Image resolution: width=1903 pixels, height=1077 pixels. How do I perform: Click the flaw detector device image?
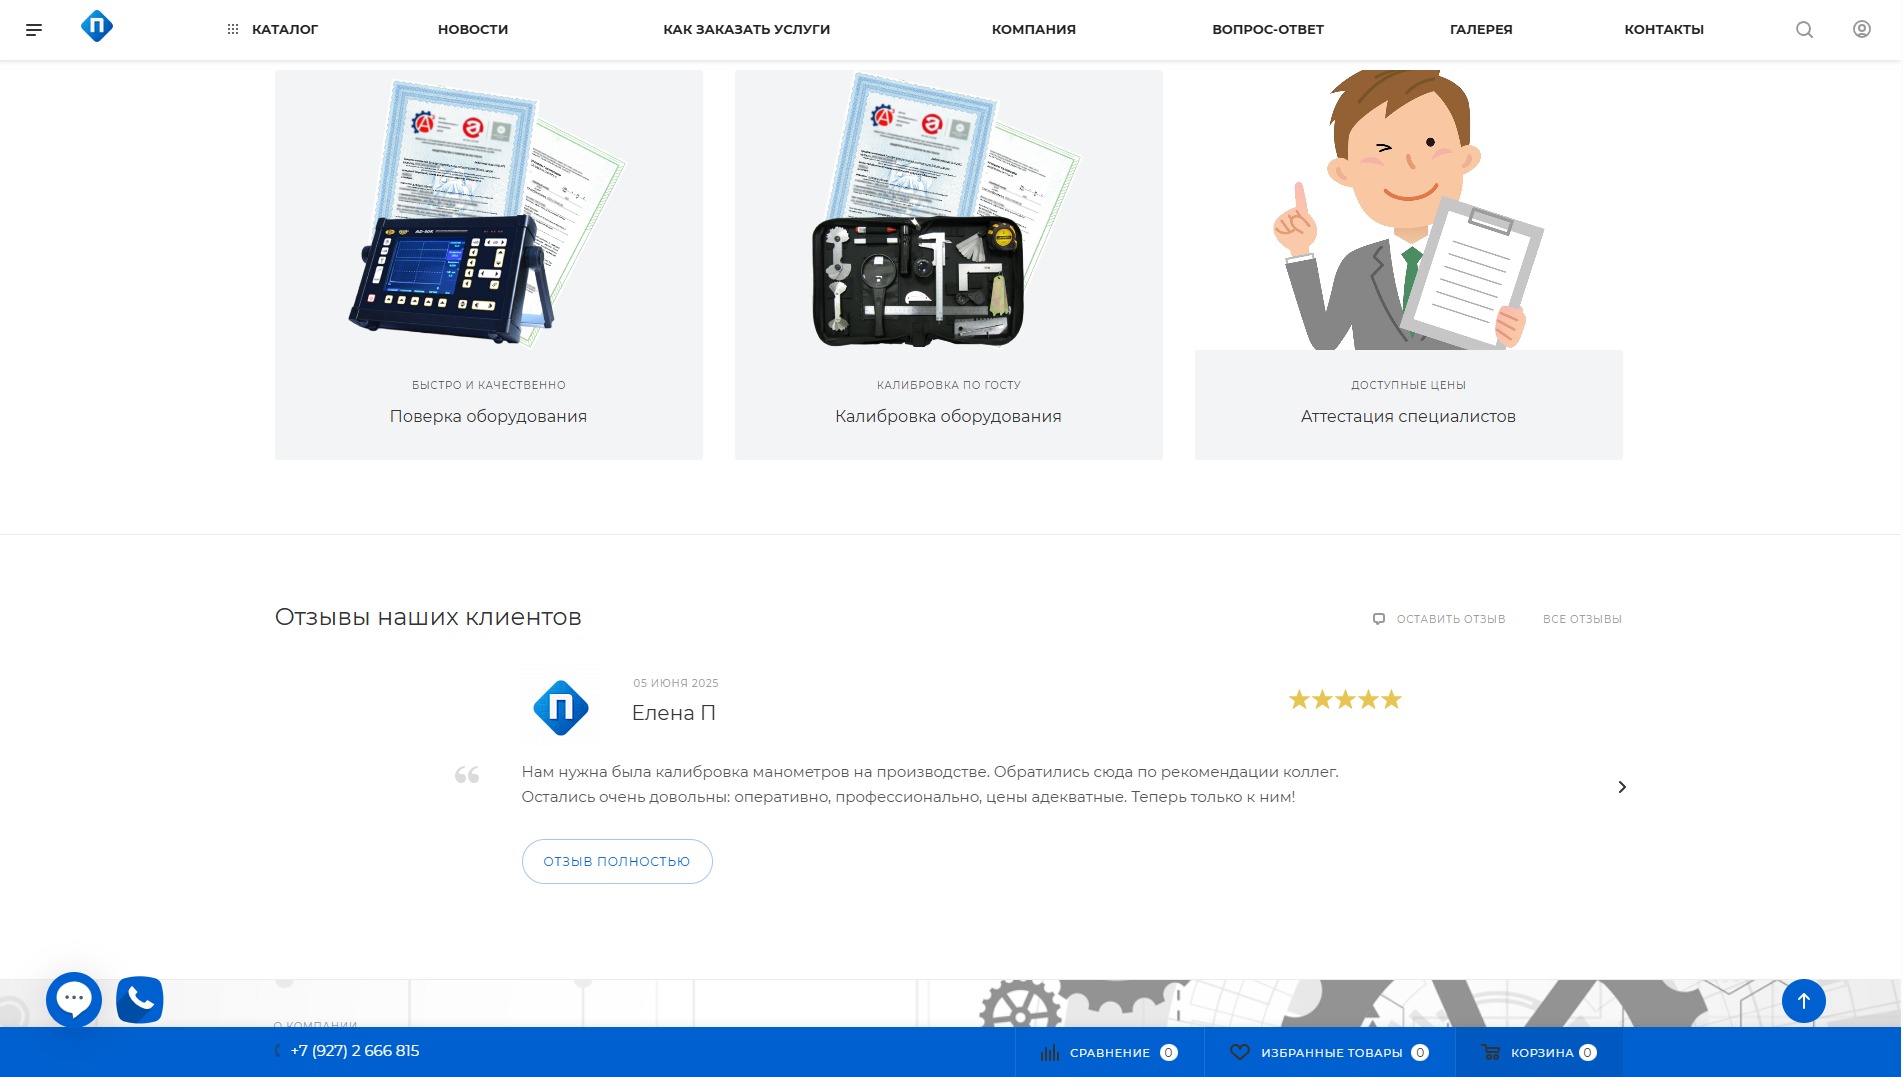coord(489,210)
